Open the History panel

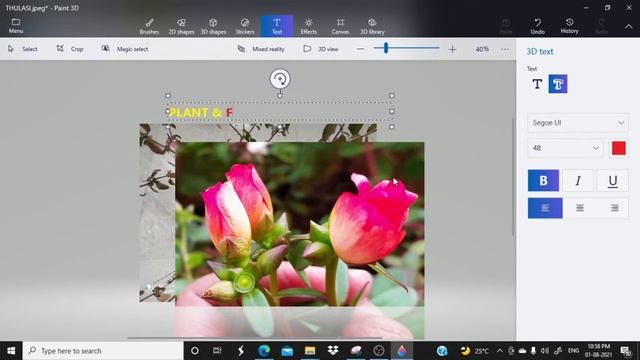pyautogui.click(x=569, y=26)
